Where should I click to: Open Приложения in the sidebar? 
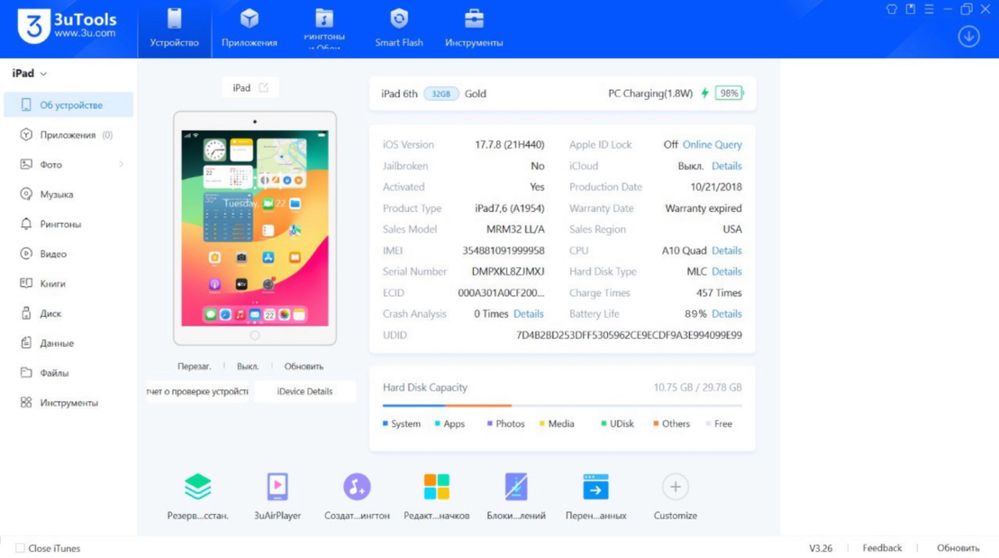tap(69, 135)
